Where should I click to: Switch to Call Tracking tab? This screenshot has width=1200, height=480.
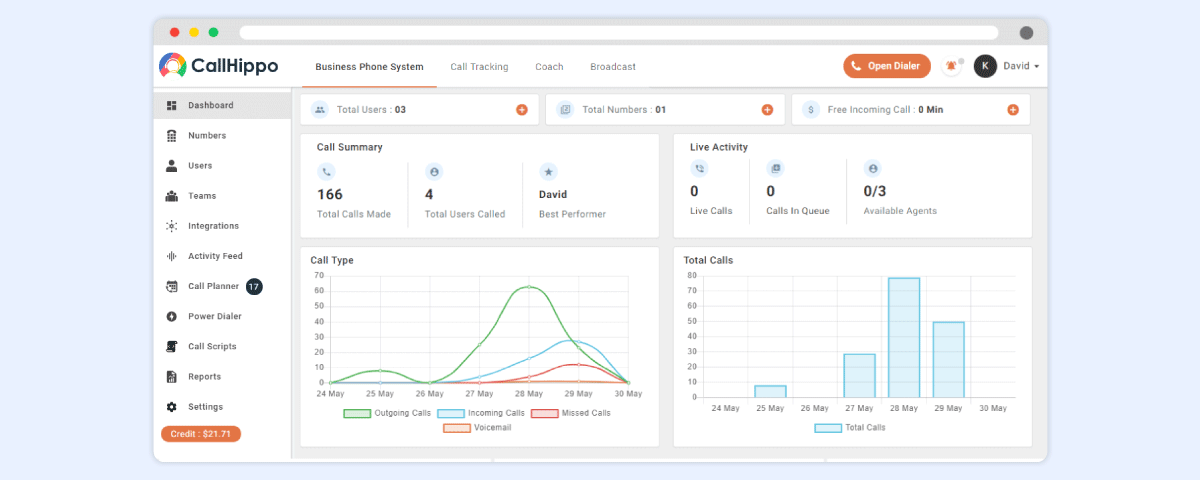click(x=479, y=67)
